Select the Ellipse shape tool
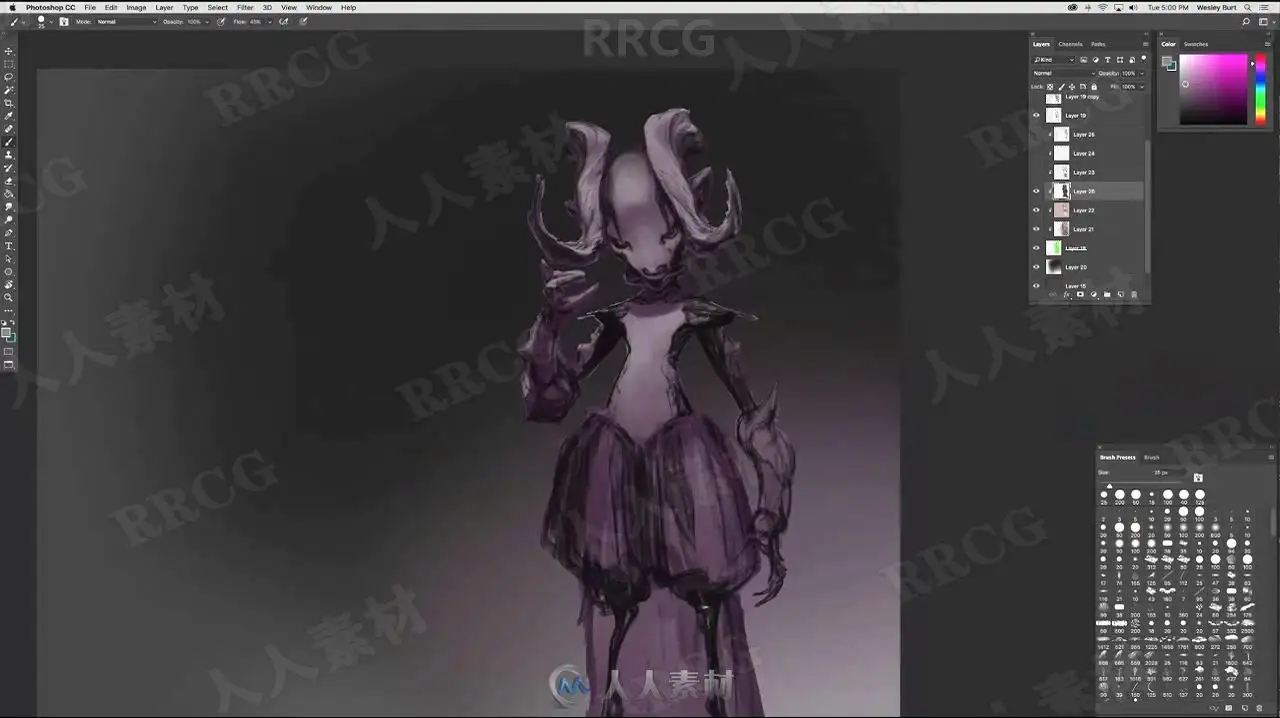The height and width of the screenshot is (718, 1280). pyautogui.click(x=9, y=271)
